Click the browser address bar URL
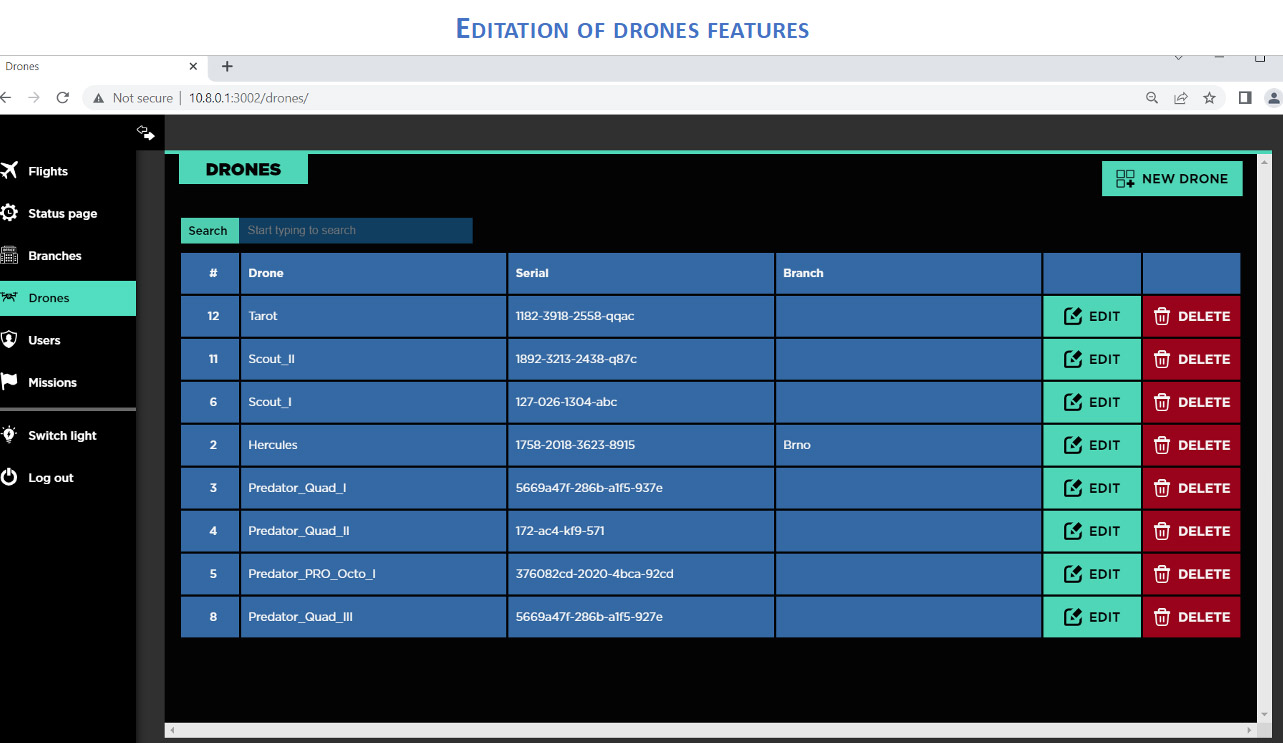The image size is (1283, 743). pyautogui.click(x=248, y=98)
